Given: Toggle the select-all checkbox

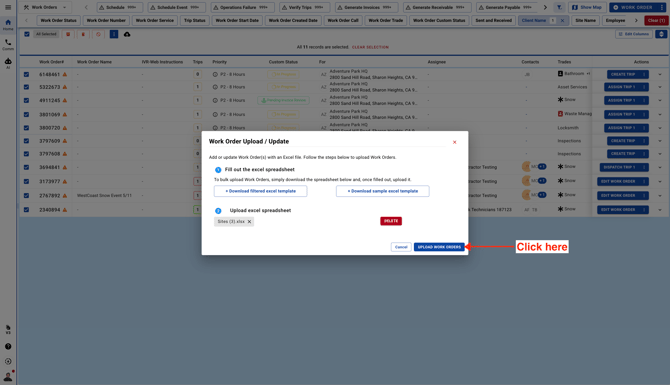Looking at the screenshot, I should [27, 34].
